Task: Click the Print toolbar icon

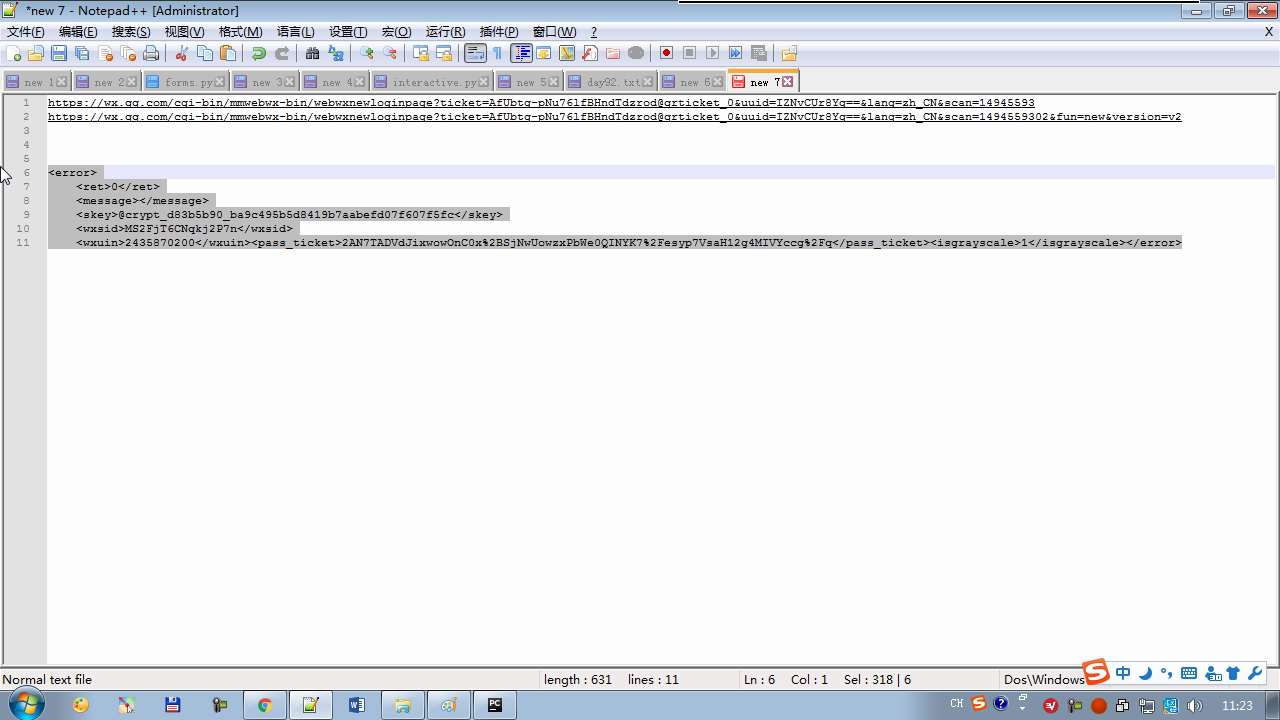Action: [151, 53]
